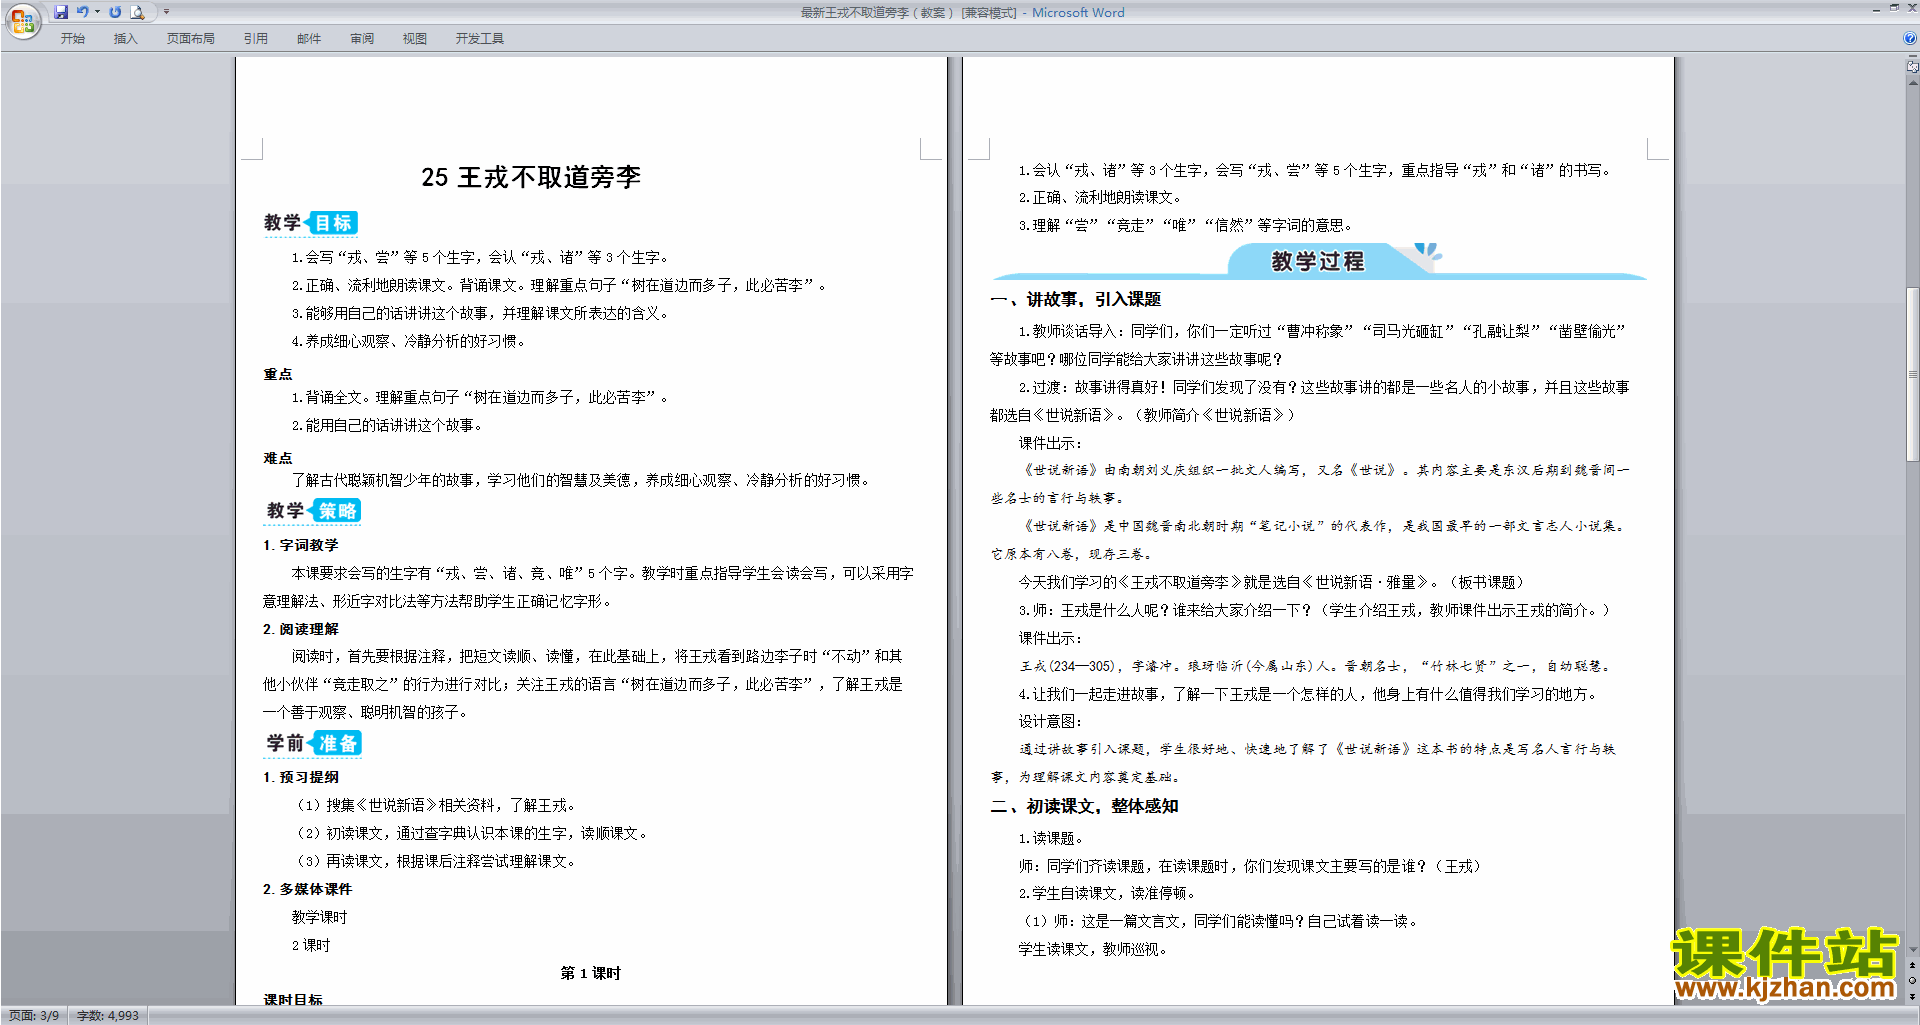Customize Quick Access Toolbar dropdown

point(166,12)
